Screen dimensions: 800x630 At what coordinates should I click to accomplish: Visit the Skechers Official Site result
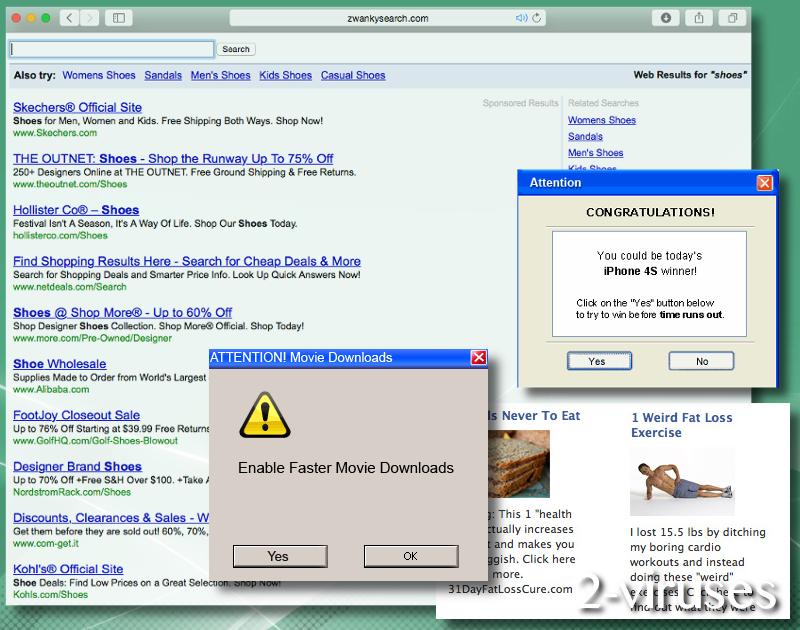[77, 107]
